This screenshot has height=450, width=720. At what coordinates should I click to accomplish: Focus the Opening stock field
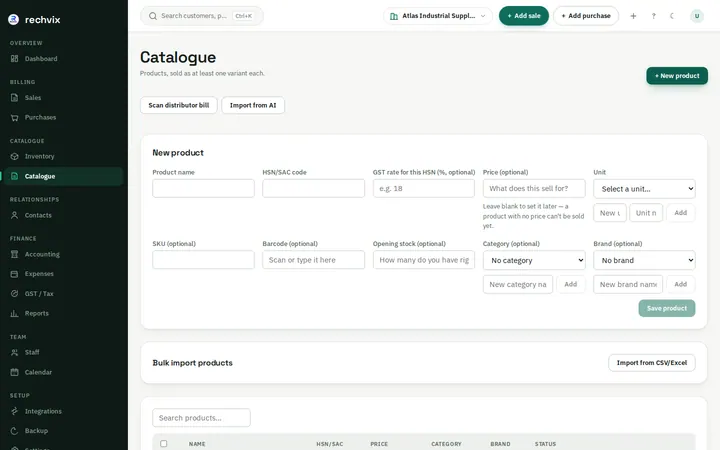click(x=424, y=260)
